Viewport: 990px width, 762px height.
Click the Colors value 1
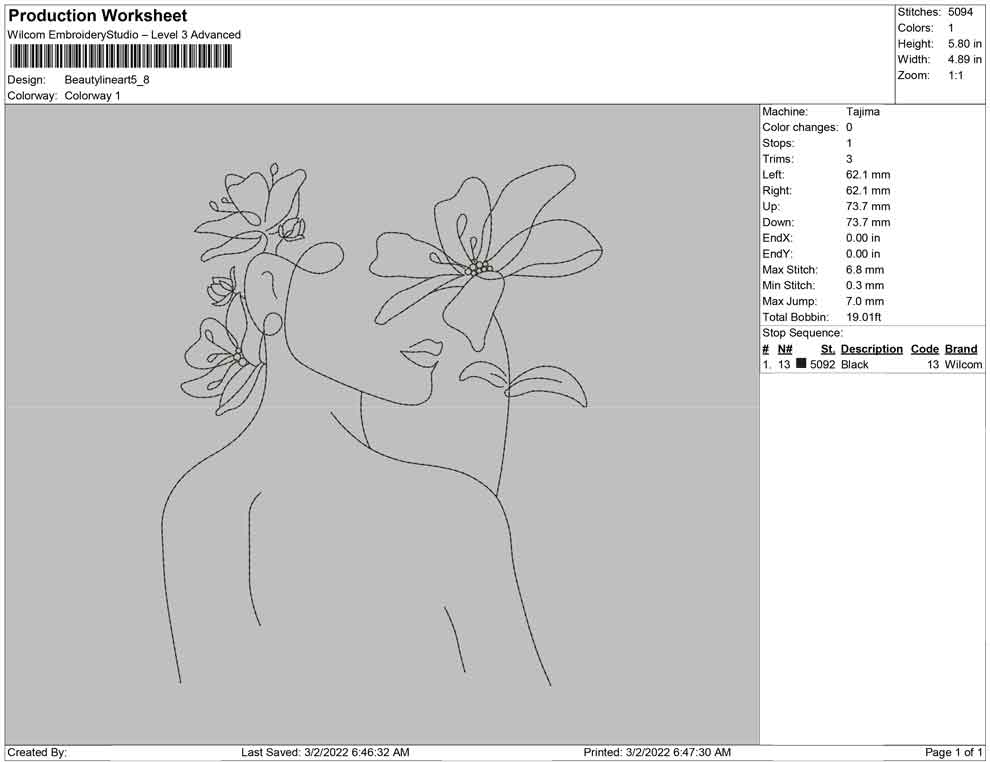pos(951,28)
